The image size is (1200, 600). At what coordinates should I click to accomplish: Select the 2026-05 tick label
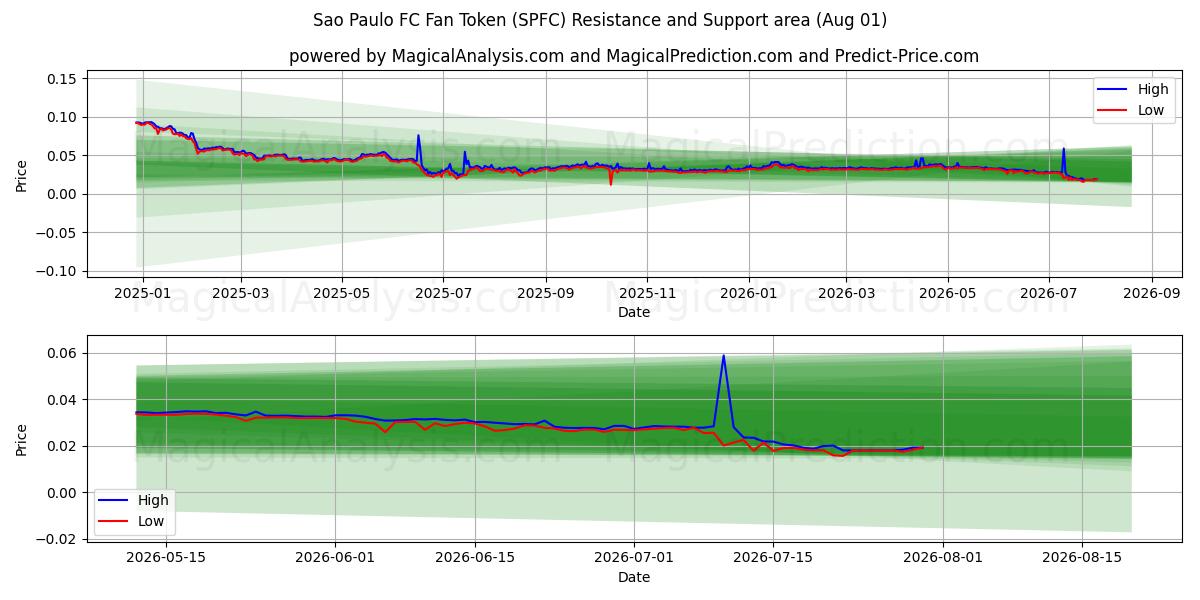click(x=947, y=293)
